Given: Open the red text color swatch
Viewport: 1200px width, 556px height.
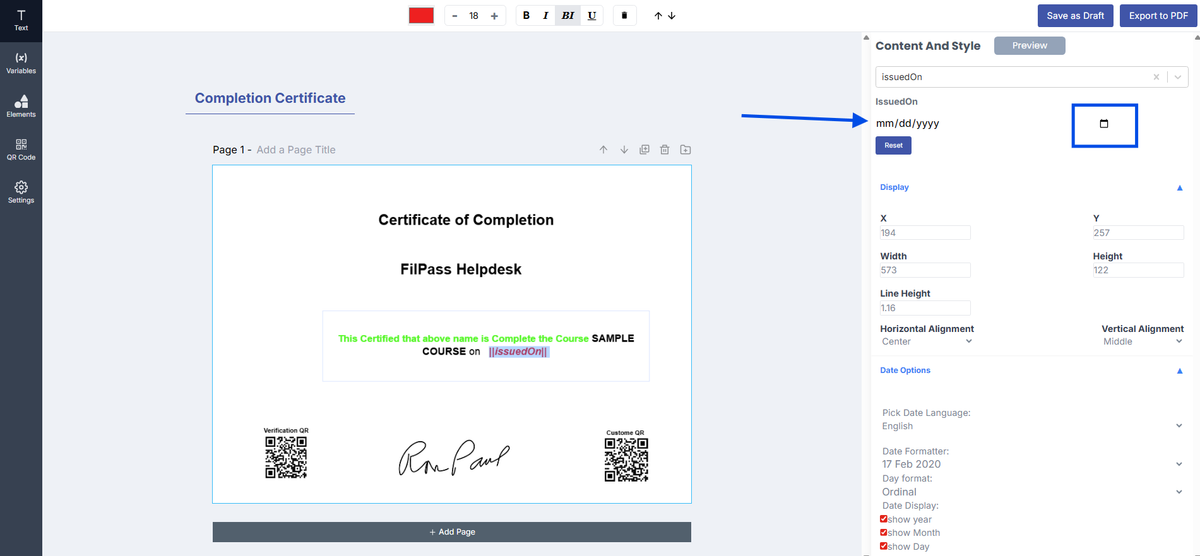Looking at the screenshot, I should pyautogui.click(x=421, y=16).
